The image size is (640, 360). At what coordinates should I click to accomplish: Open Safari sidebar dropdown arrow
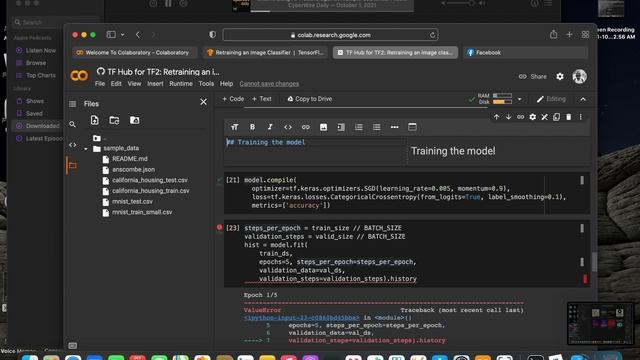click(x=122, y=35)
